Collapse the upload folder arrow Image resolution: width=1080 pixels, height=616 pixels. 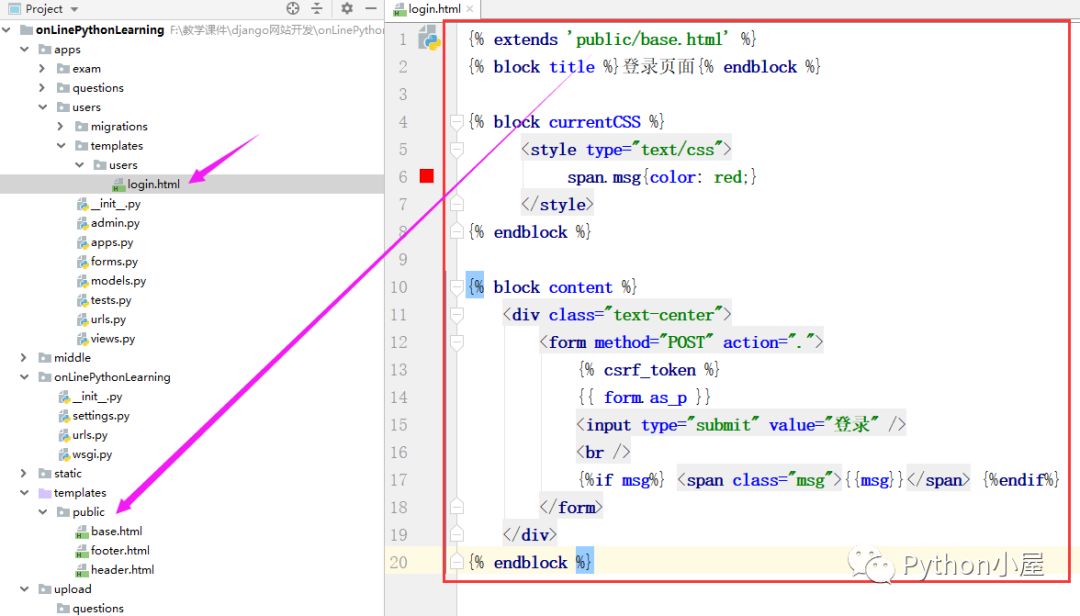(x=24, y=589)
